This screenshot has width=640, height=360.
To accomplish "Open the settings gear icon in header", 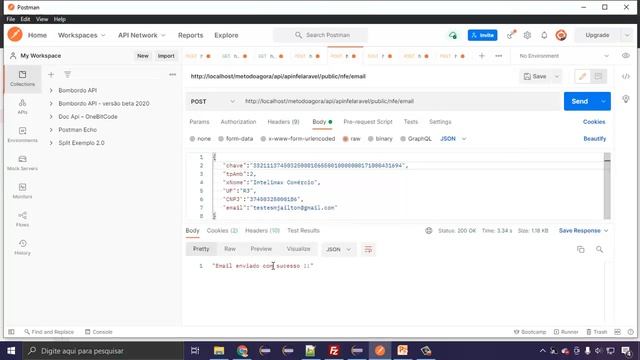I will (x=527, y=36).
